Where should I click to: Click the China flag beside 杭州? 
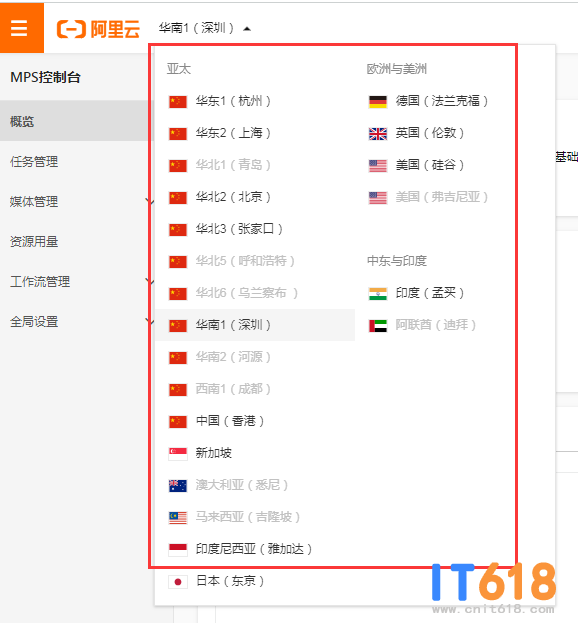coord(178,102)
